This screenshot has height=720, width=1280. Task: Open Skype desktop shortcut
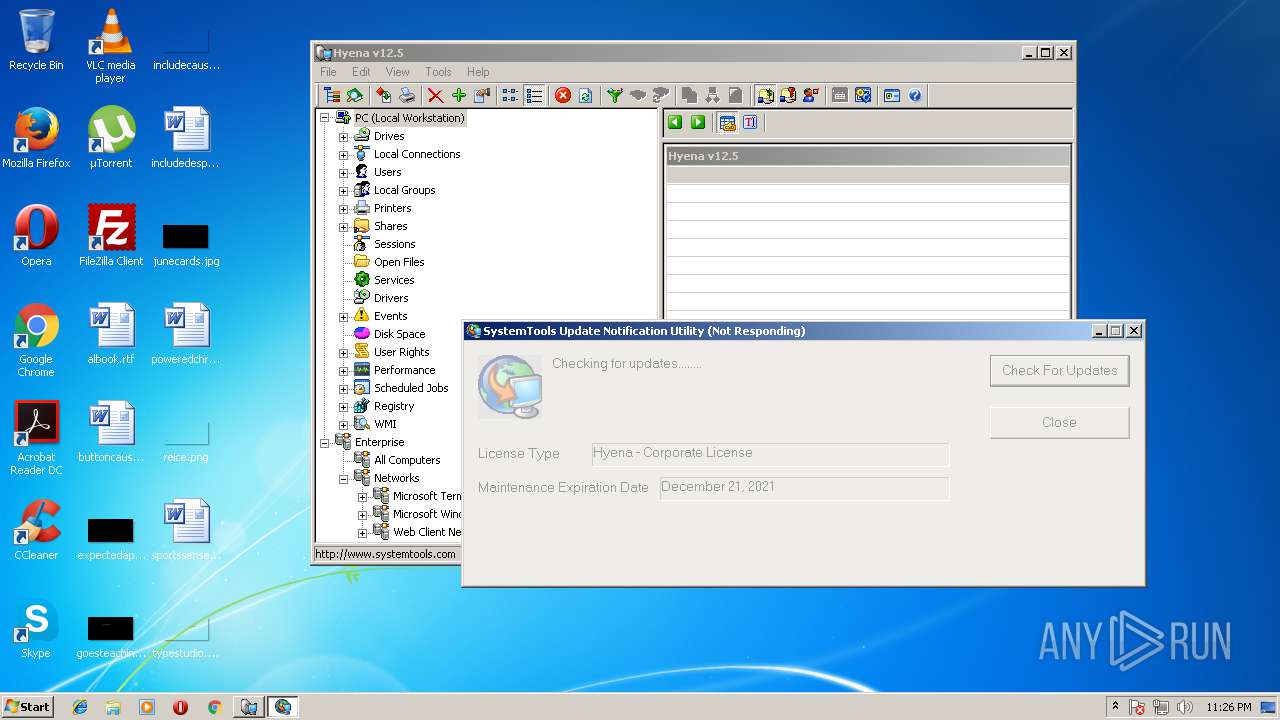tap(36, 630)
